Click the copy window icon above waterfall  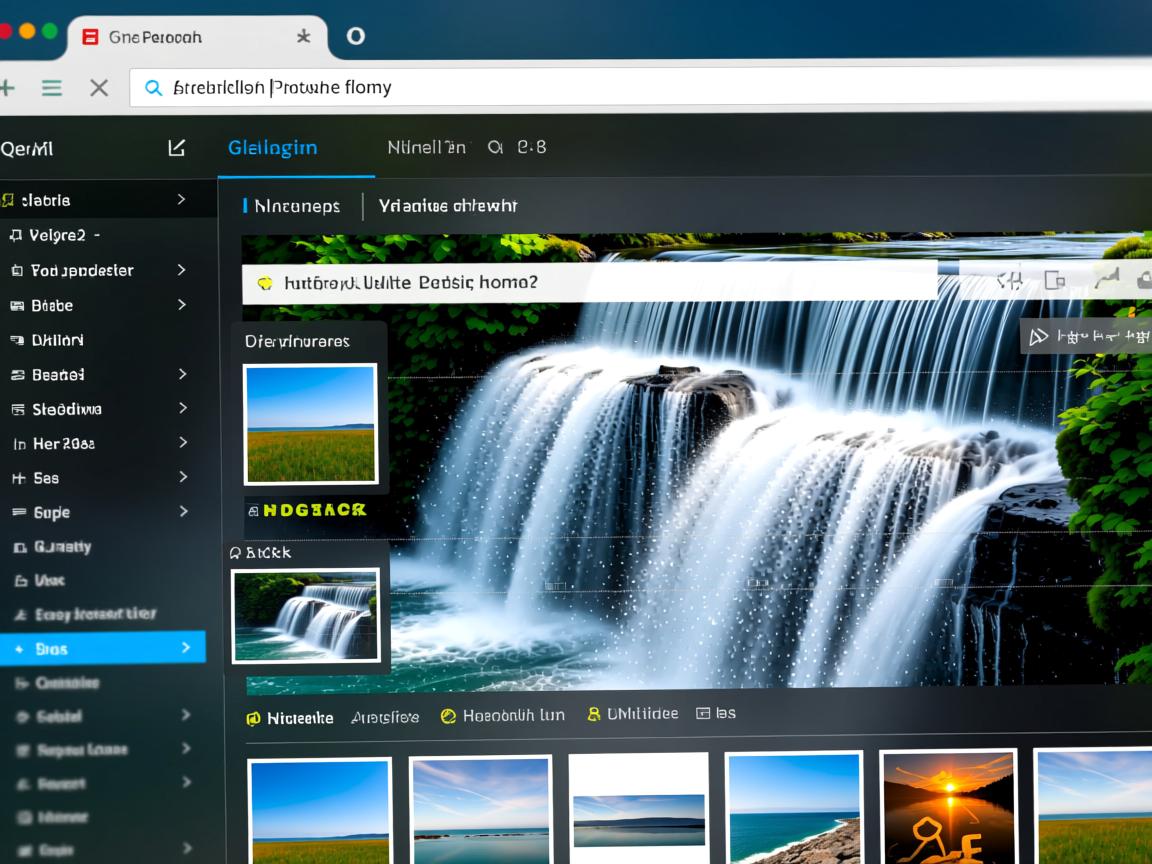tap(1054, 281)
